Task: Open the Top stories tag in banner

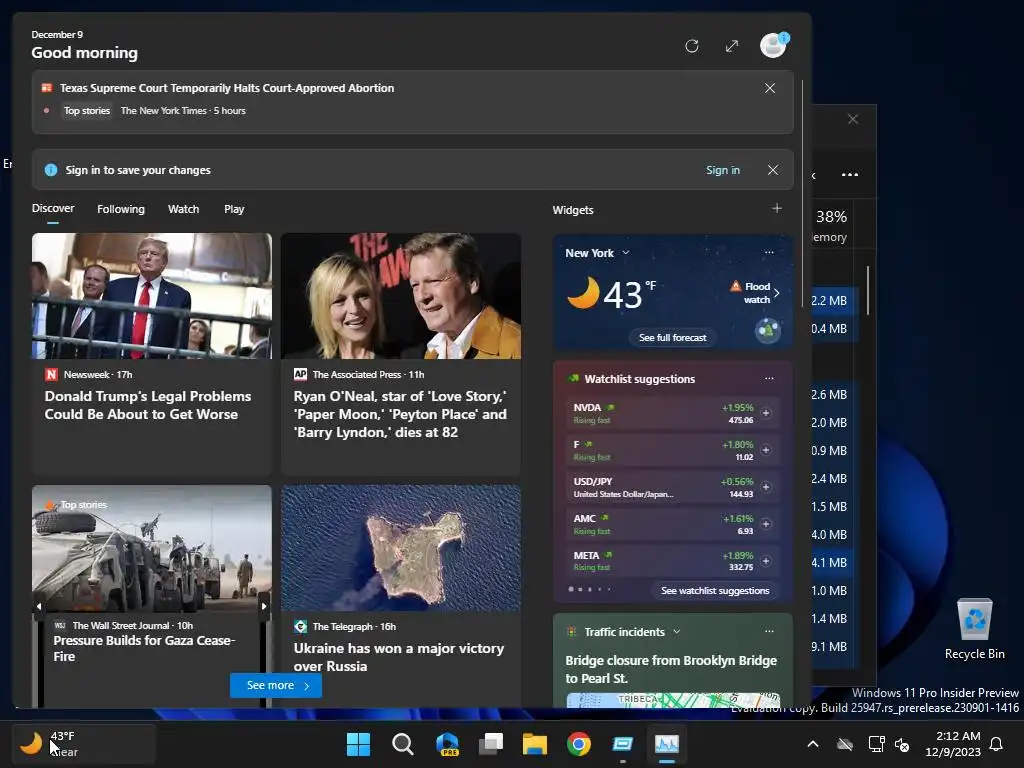Action: pyautogui.click(x=87, y=110)
